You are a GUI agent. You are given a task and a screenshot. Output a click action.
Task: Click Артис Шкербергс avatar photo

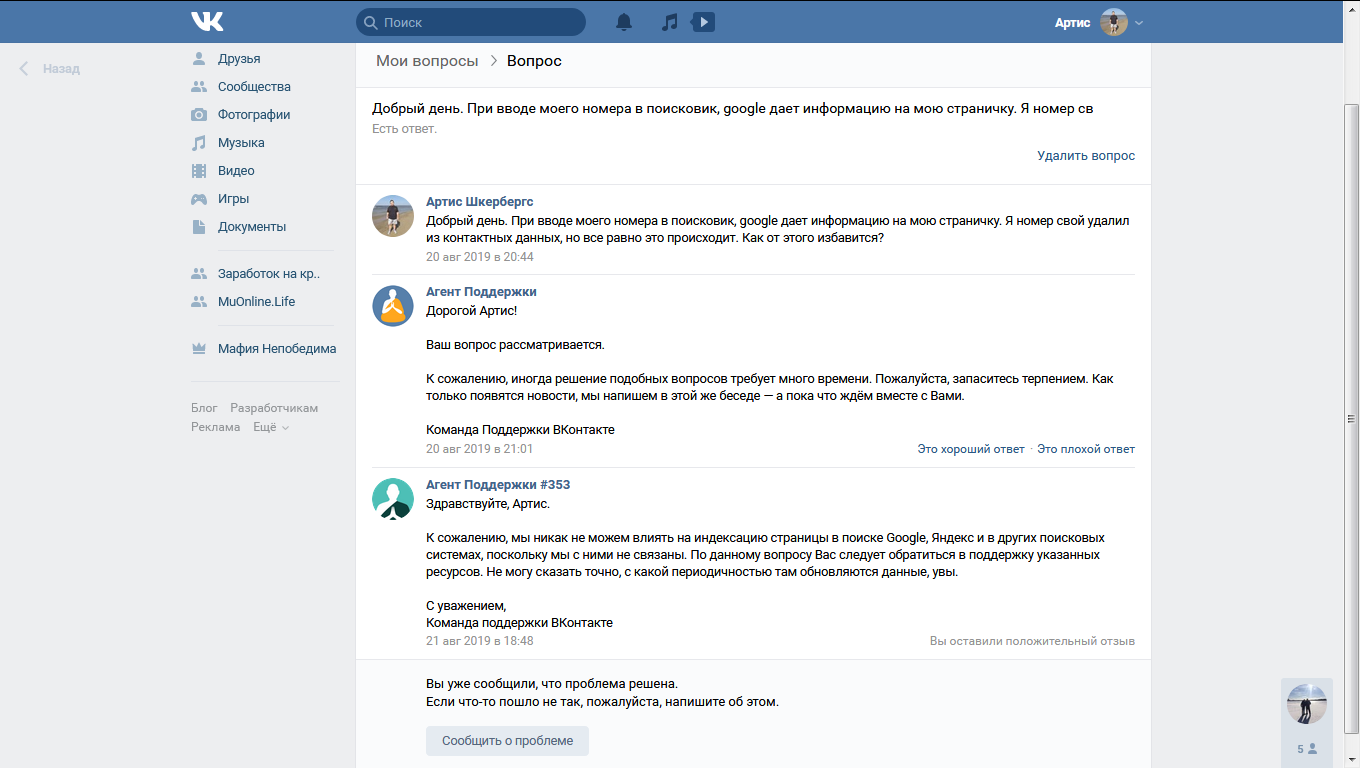click(393, 216)
